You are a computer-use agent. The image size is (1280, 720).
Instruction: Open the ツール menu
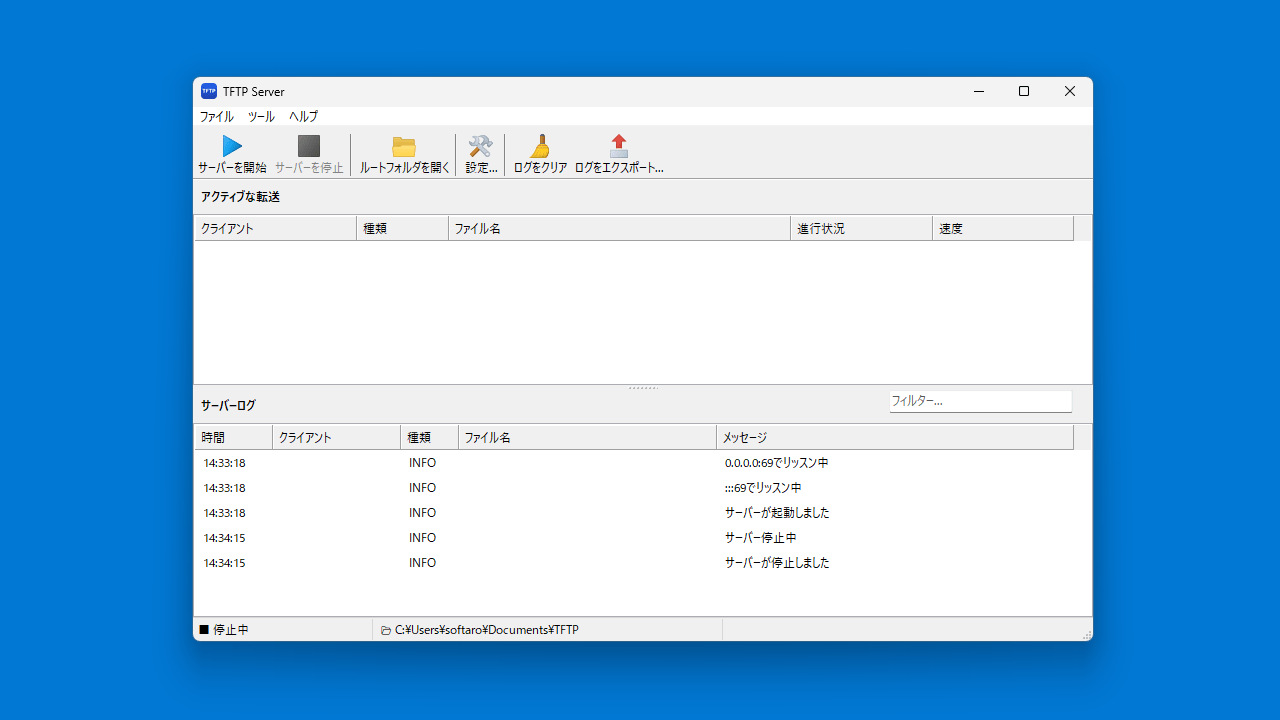click(x=260, y=117)
